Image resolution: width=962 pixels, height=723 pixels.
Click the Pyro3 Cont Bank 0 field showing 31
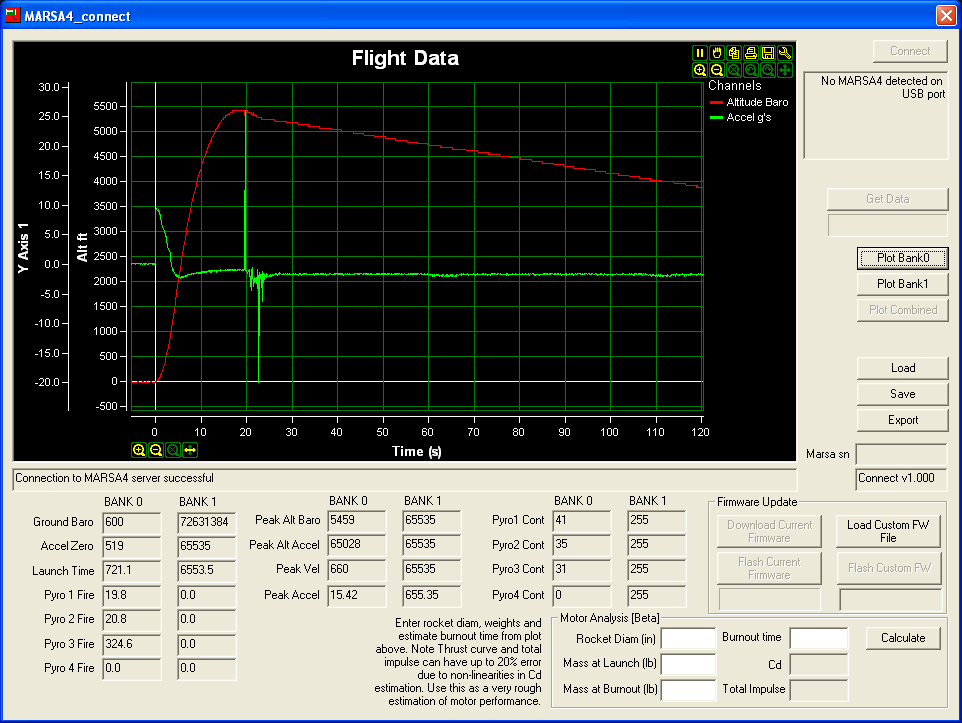[x=582, y=570]
